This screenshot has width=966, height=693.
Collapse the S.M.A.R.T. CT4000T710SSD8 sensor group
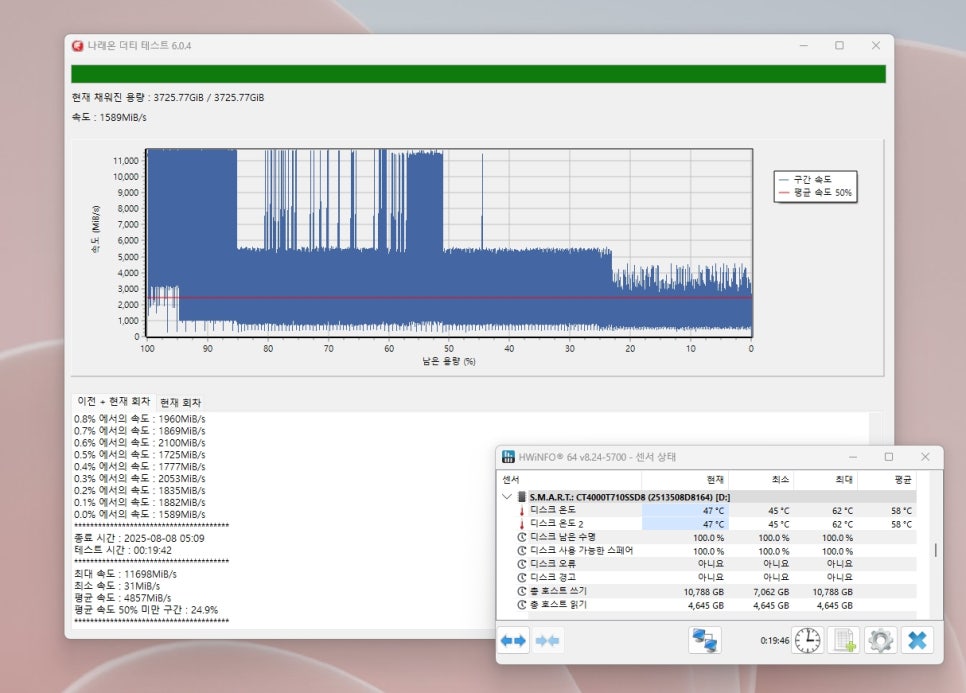pos(507,496)
